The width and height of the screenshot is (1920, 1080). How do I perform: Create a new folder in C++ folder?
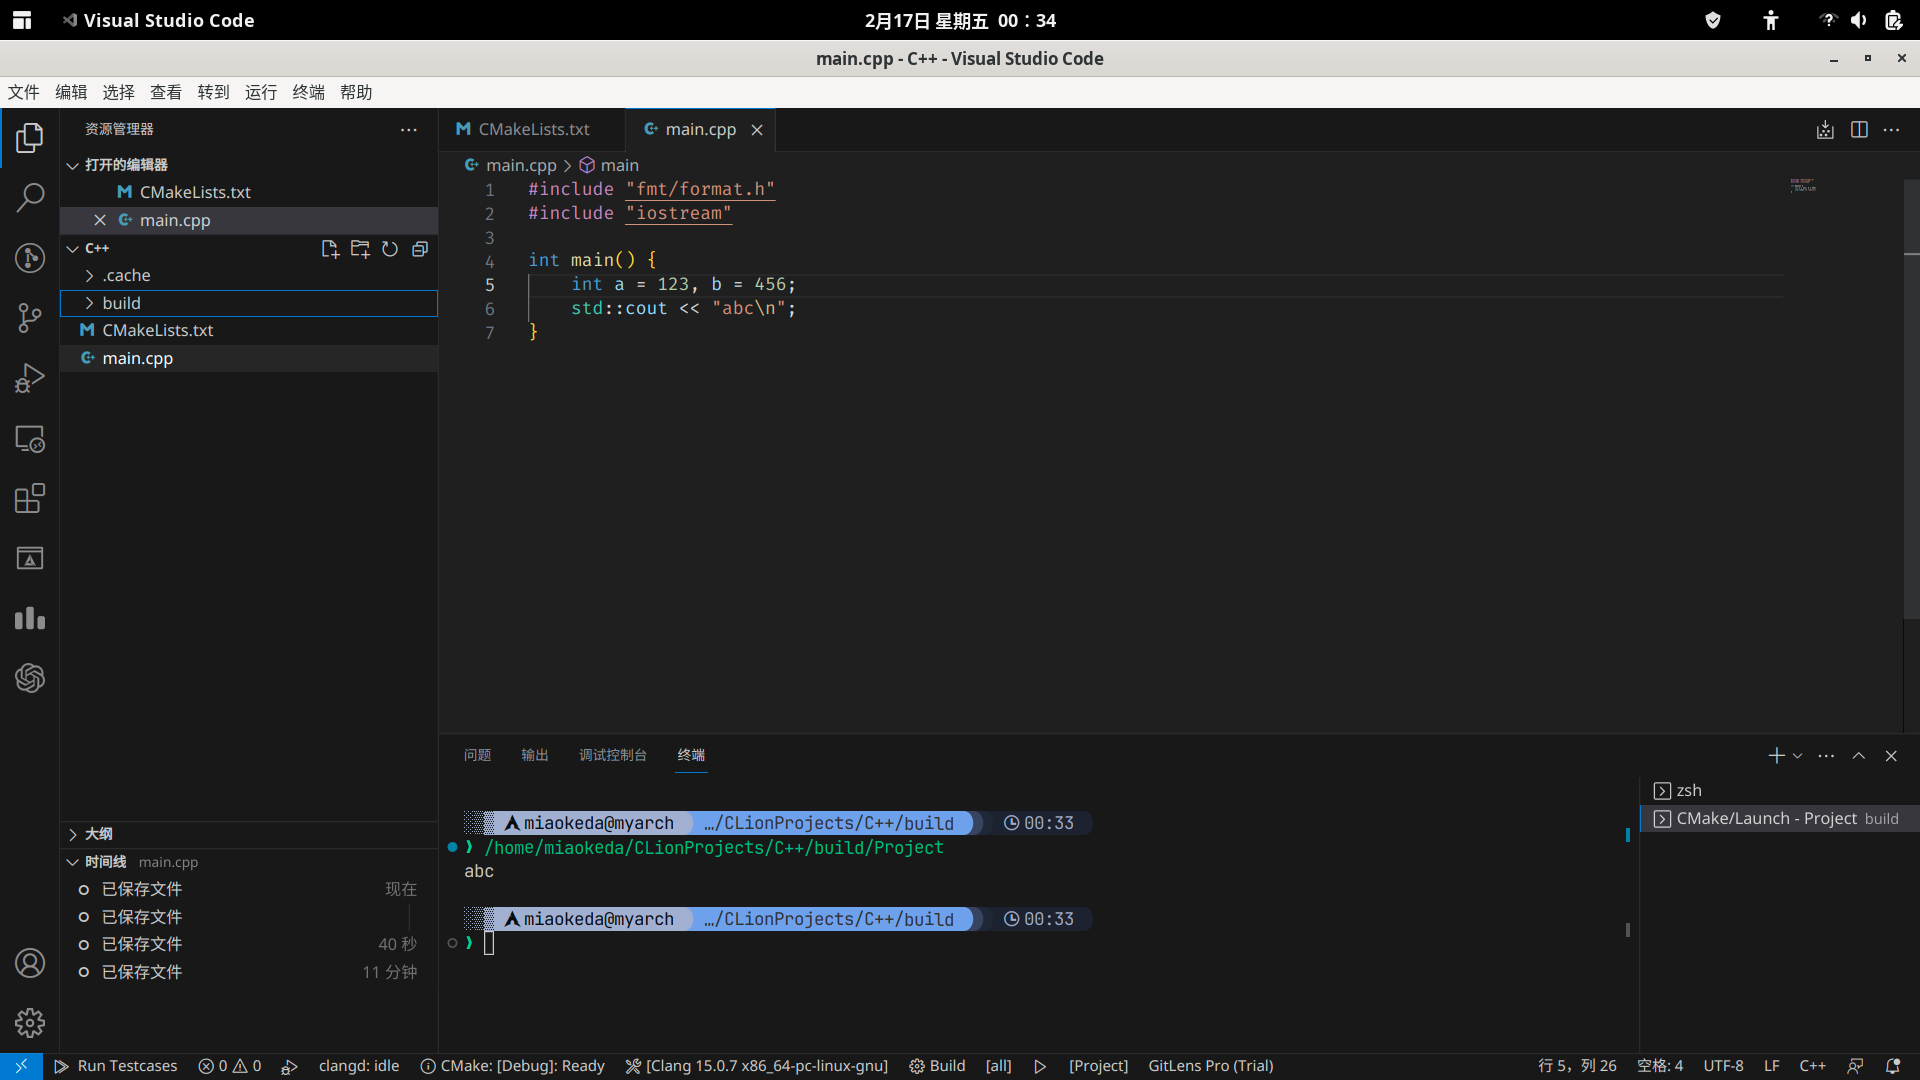point(360,249)
